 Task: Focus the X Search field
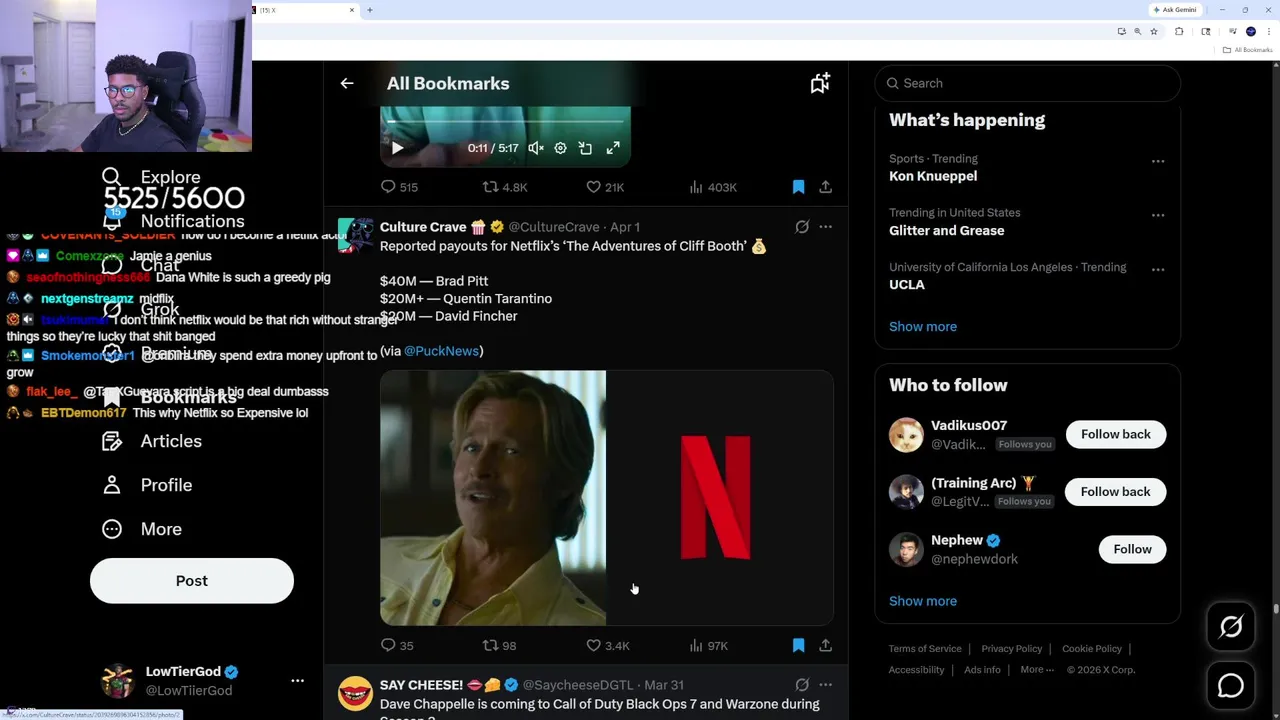click(x=1027, y=83)
